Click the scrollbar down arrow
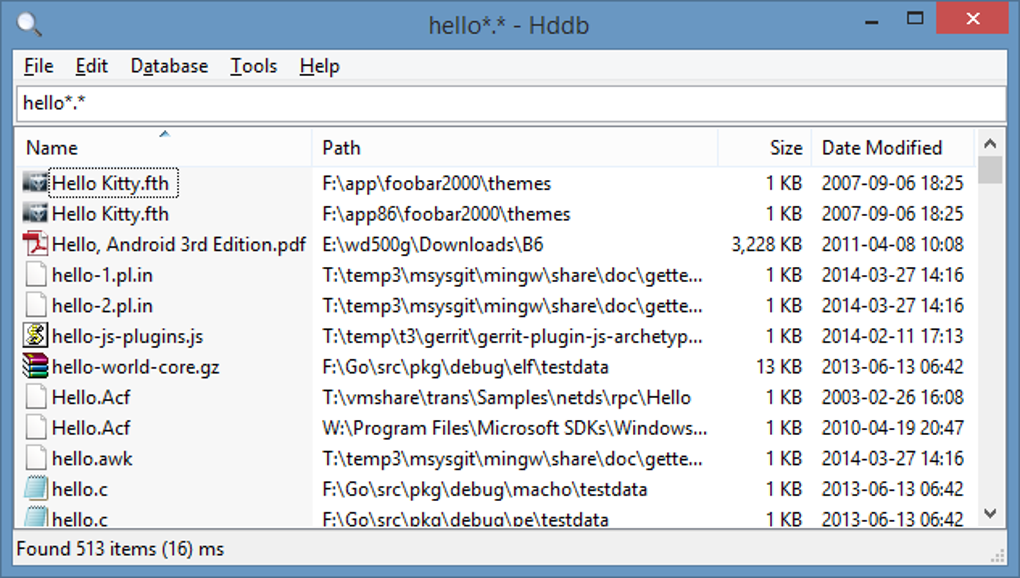The width and height of the screenshot is (1020, 578). point(990,514)
